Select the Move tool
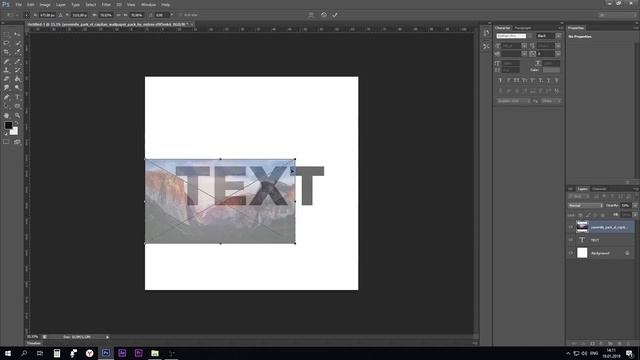This screenshot has width=640, height=360. [17, 35]
